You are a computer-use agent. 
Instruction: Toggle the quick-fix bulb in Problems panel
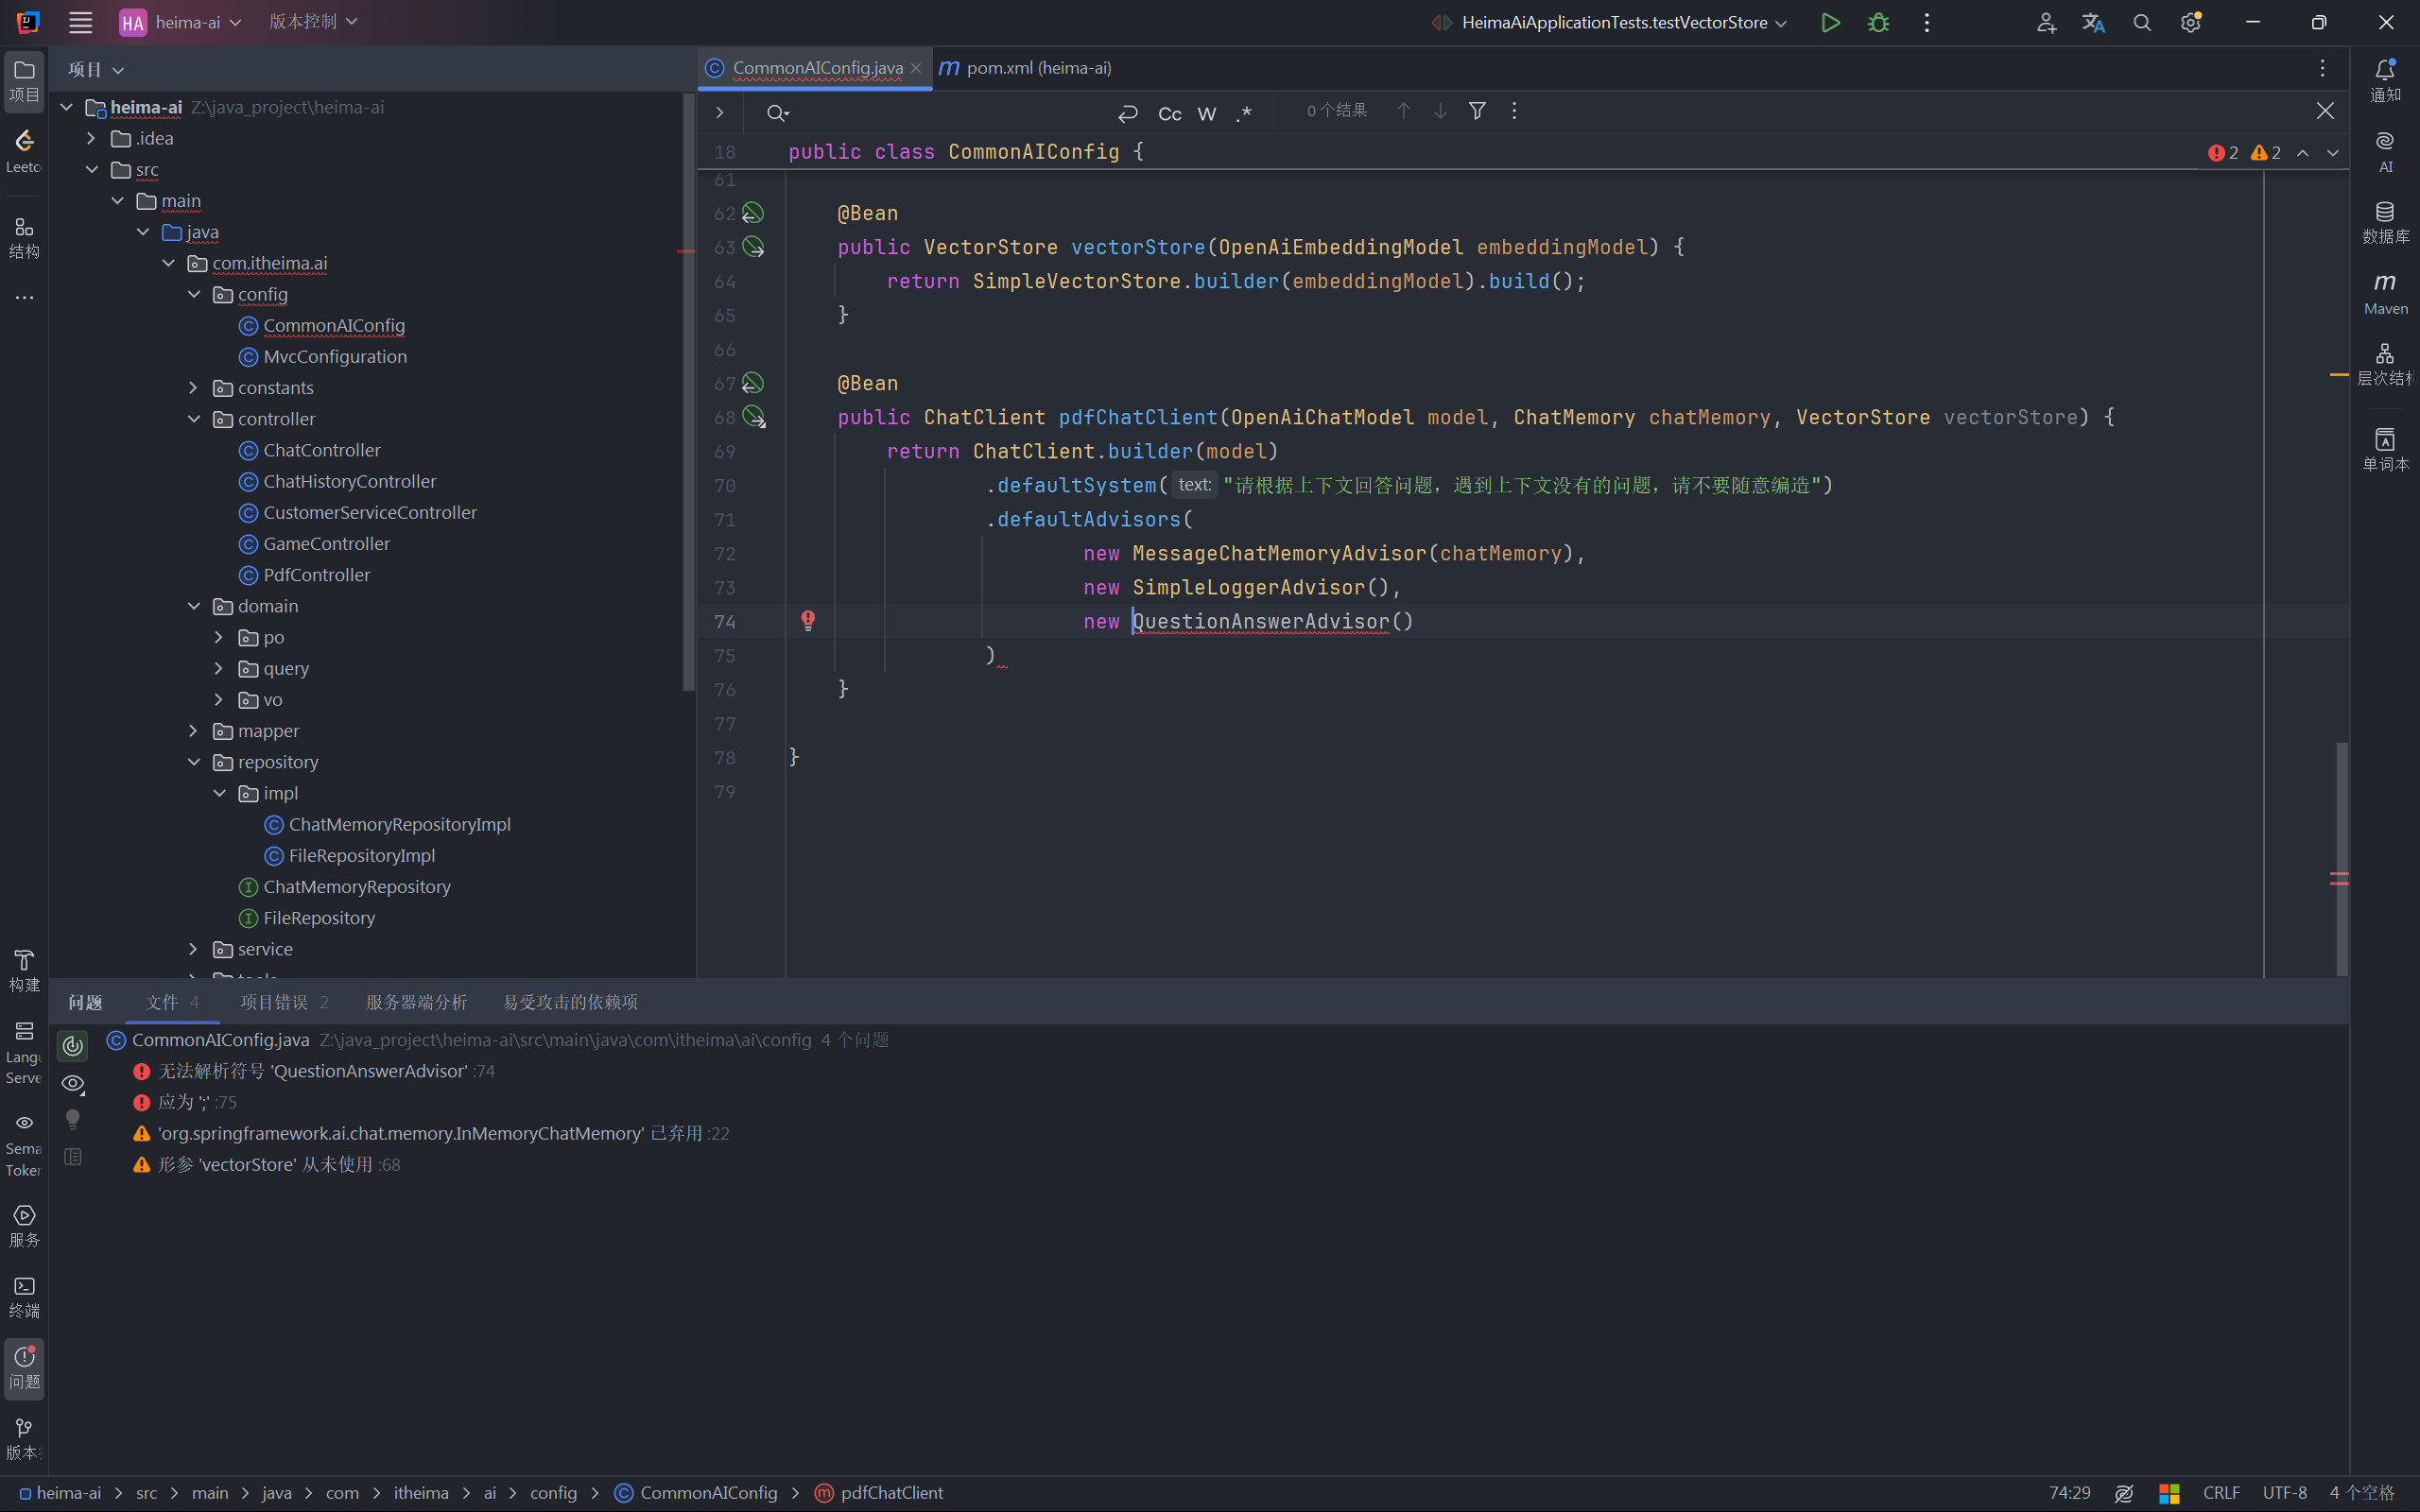tap(73, 1120)
